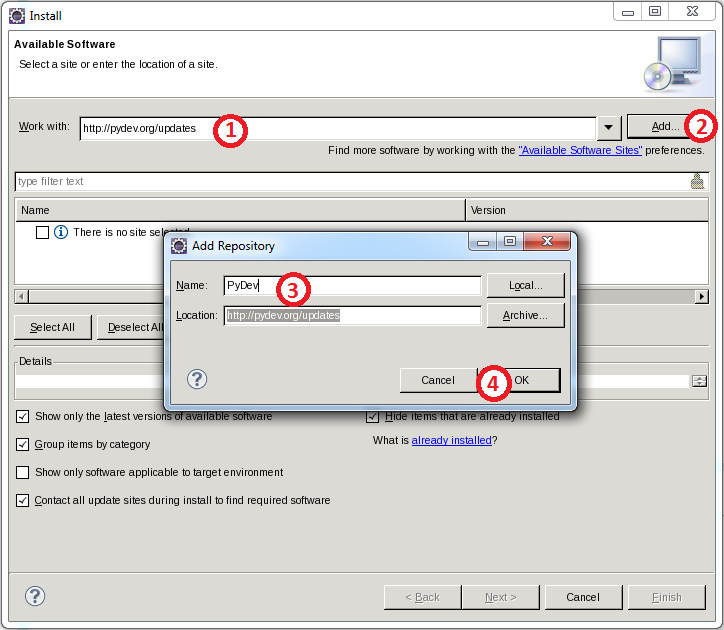
Task: Click the repository Name input field
Action: [x=352, y=285]
